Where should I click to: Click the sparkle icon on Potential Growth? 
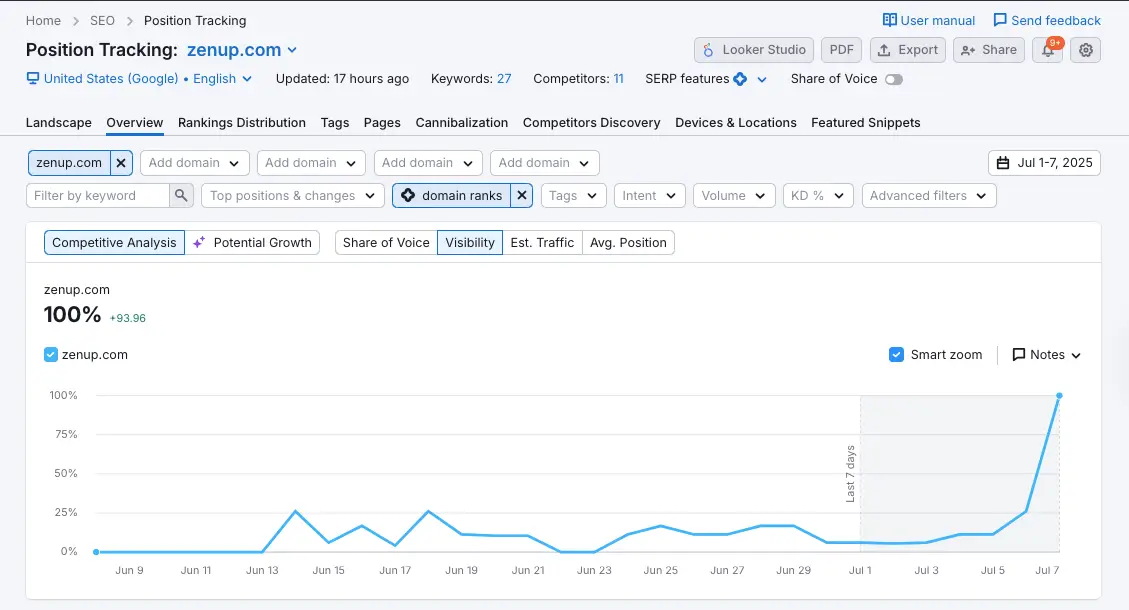pyautogui.click(x=199, y=243)
